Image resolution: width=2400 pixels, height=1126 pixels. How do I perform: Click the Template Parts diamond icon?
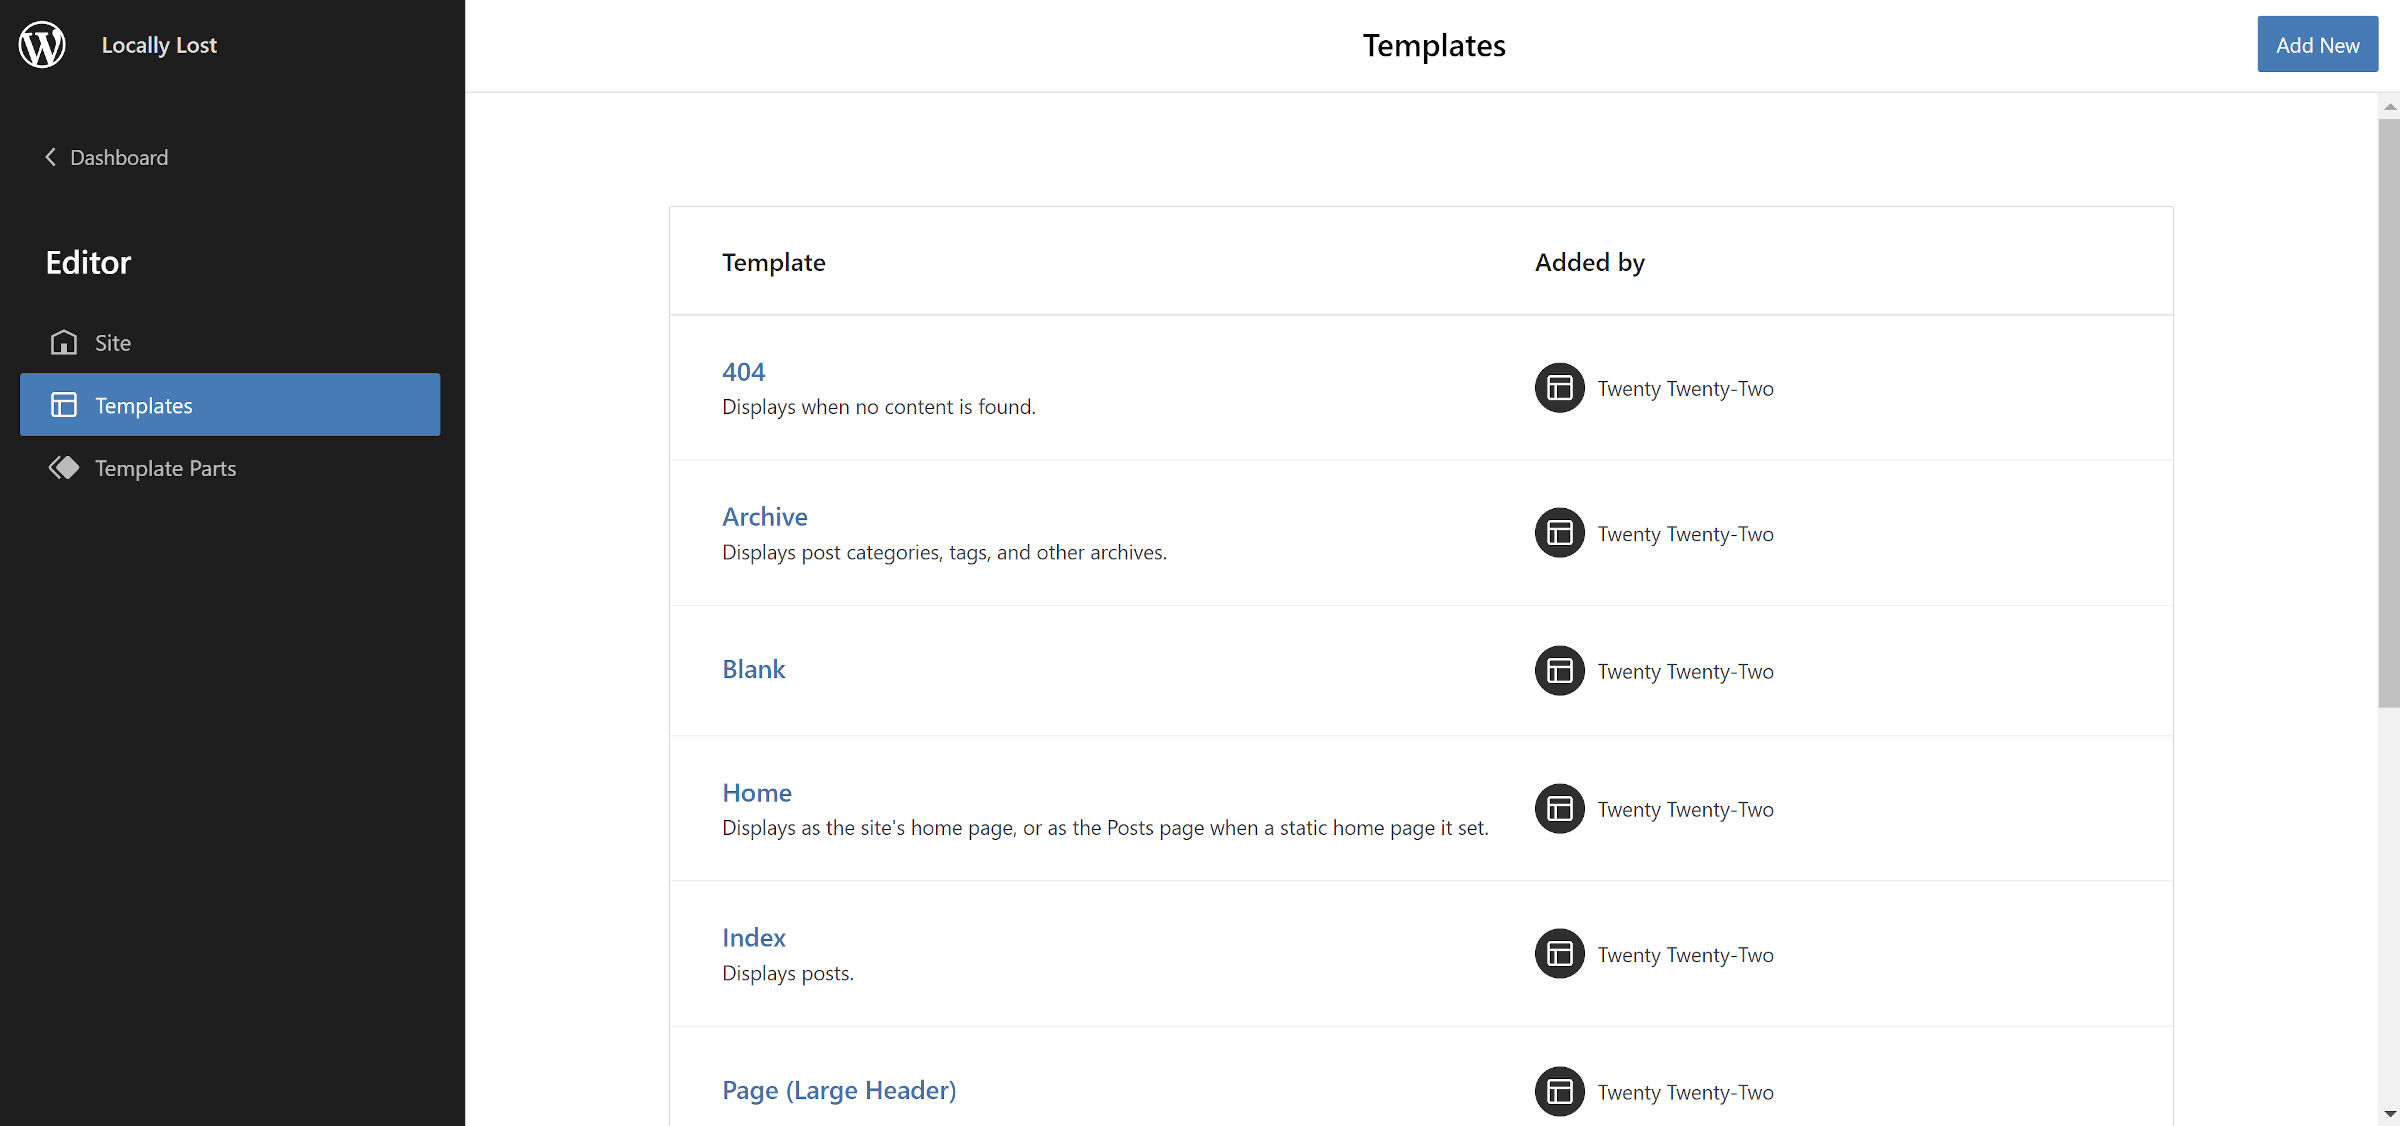(x=64, y=468)
